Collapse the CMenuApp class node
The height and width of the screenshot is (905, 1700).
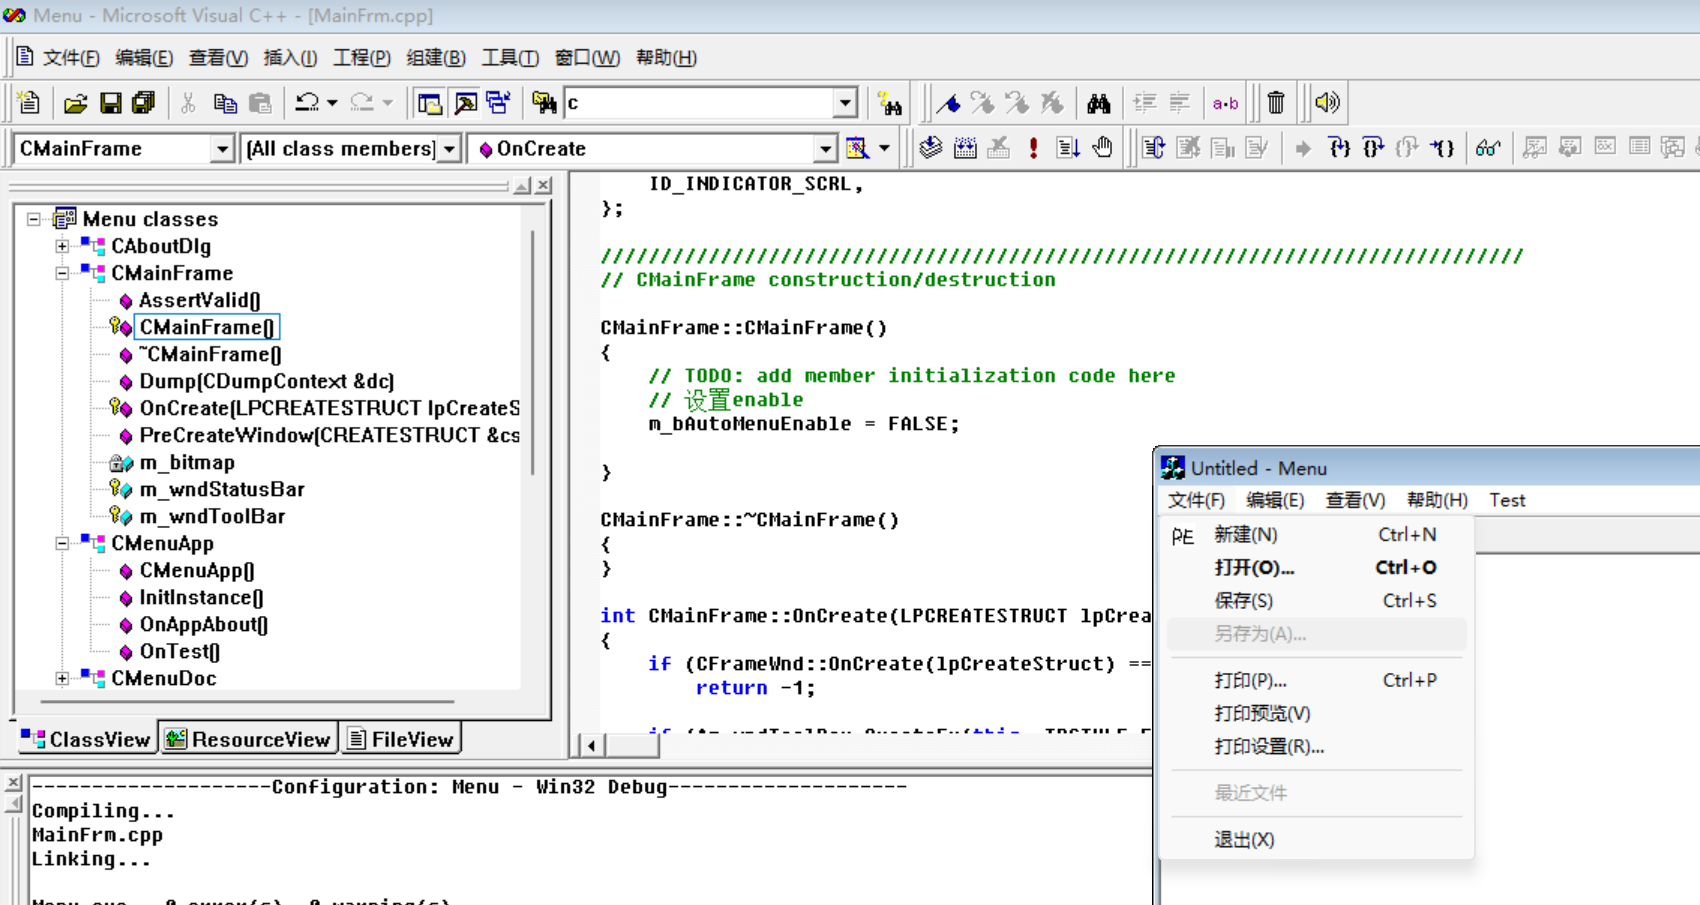(x=62, y=543)
